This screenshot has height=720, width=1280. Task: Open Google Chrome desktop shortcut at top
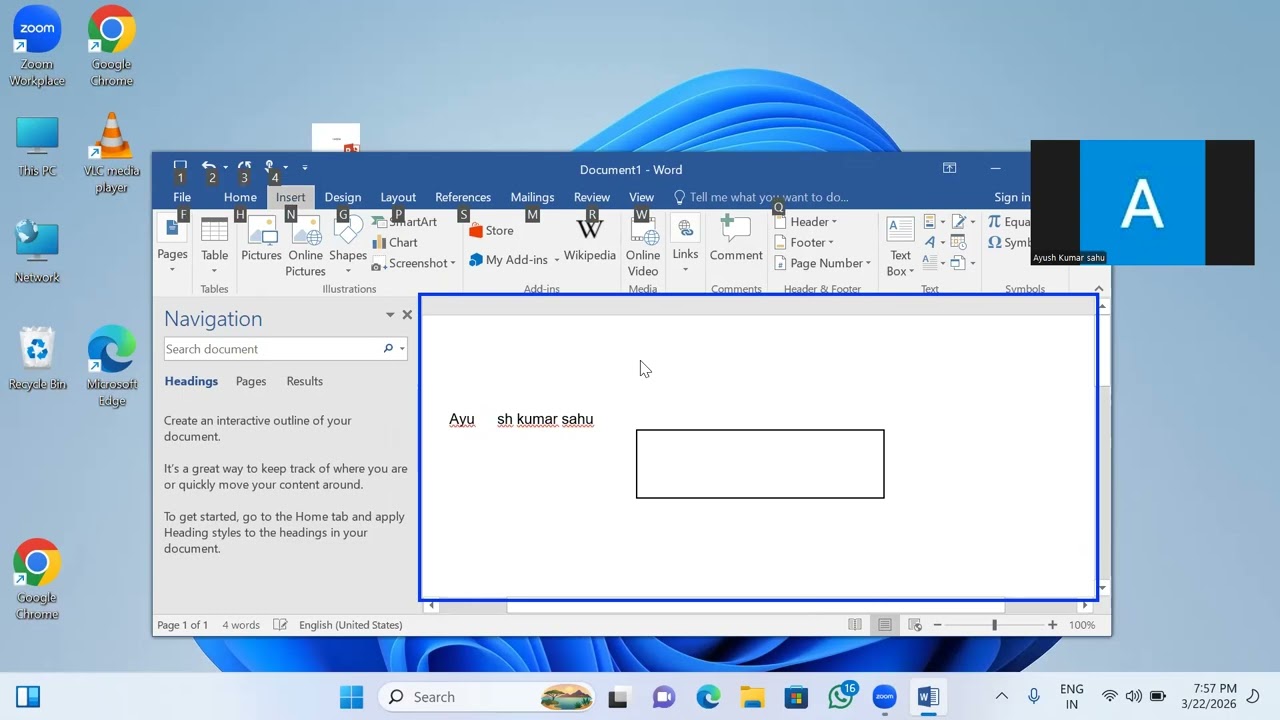point(111,46)
